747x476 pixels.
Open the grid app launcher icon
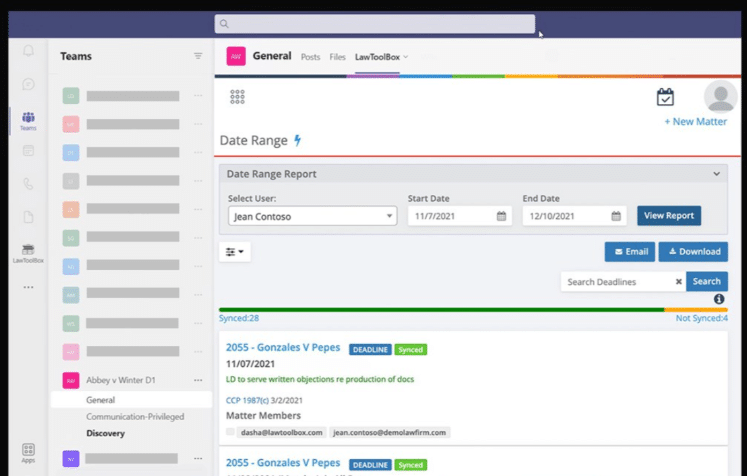(x=237, y=97)
